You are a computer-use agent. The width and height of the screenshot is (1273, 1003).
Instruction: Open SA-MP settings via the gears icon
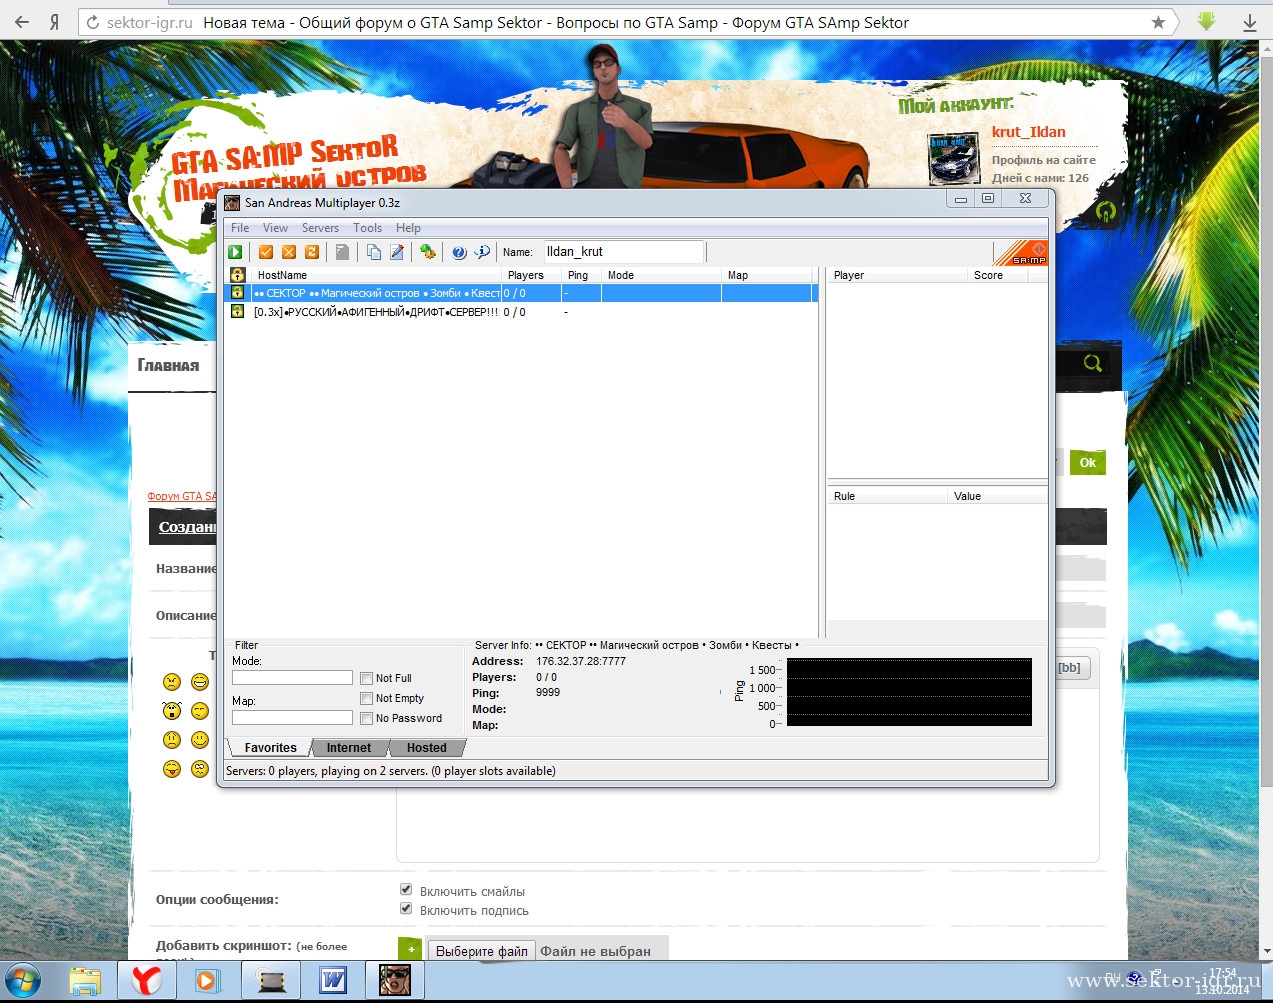pos(428,252)
